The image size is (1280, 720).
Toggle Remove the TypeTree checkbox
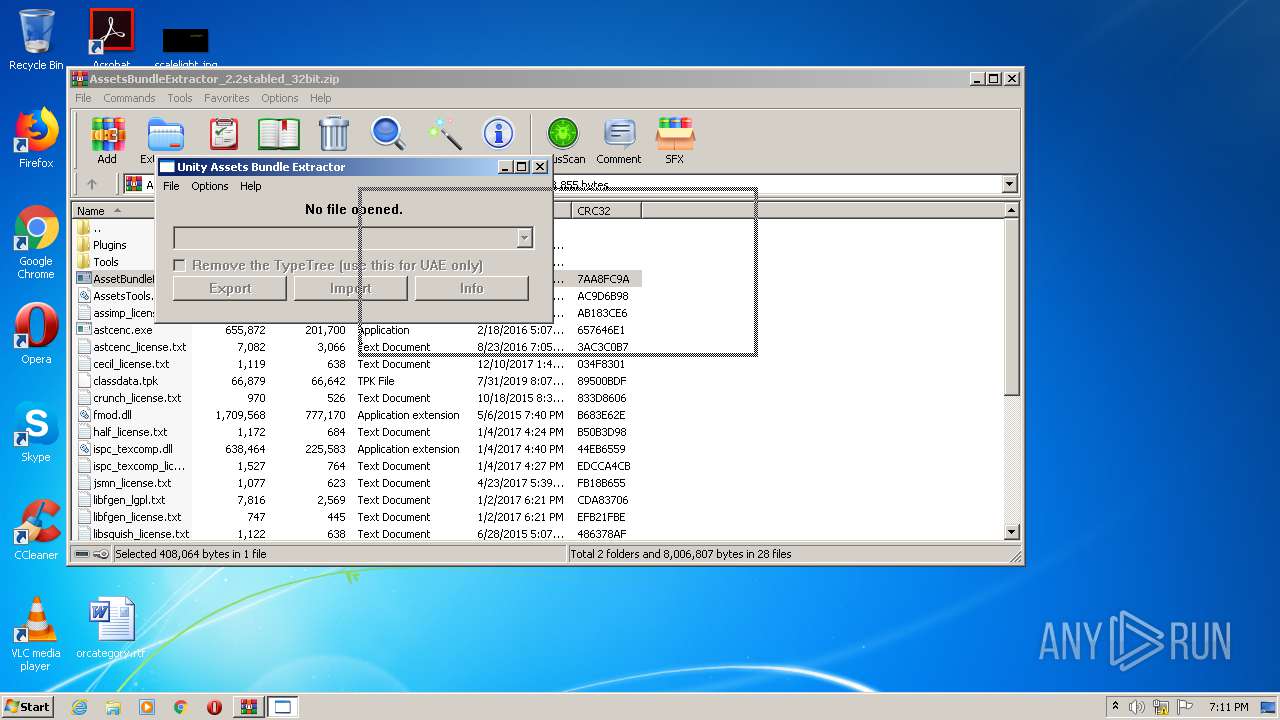coord(180,265)
